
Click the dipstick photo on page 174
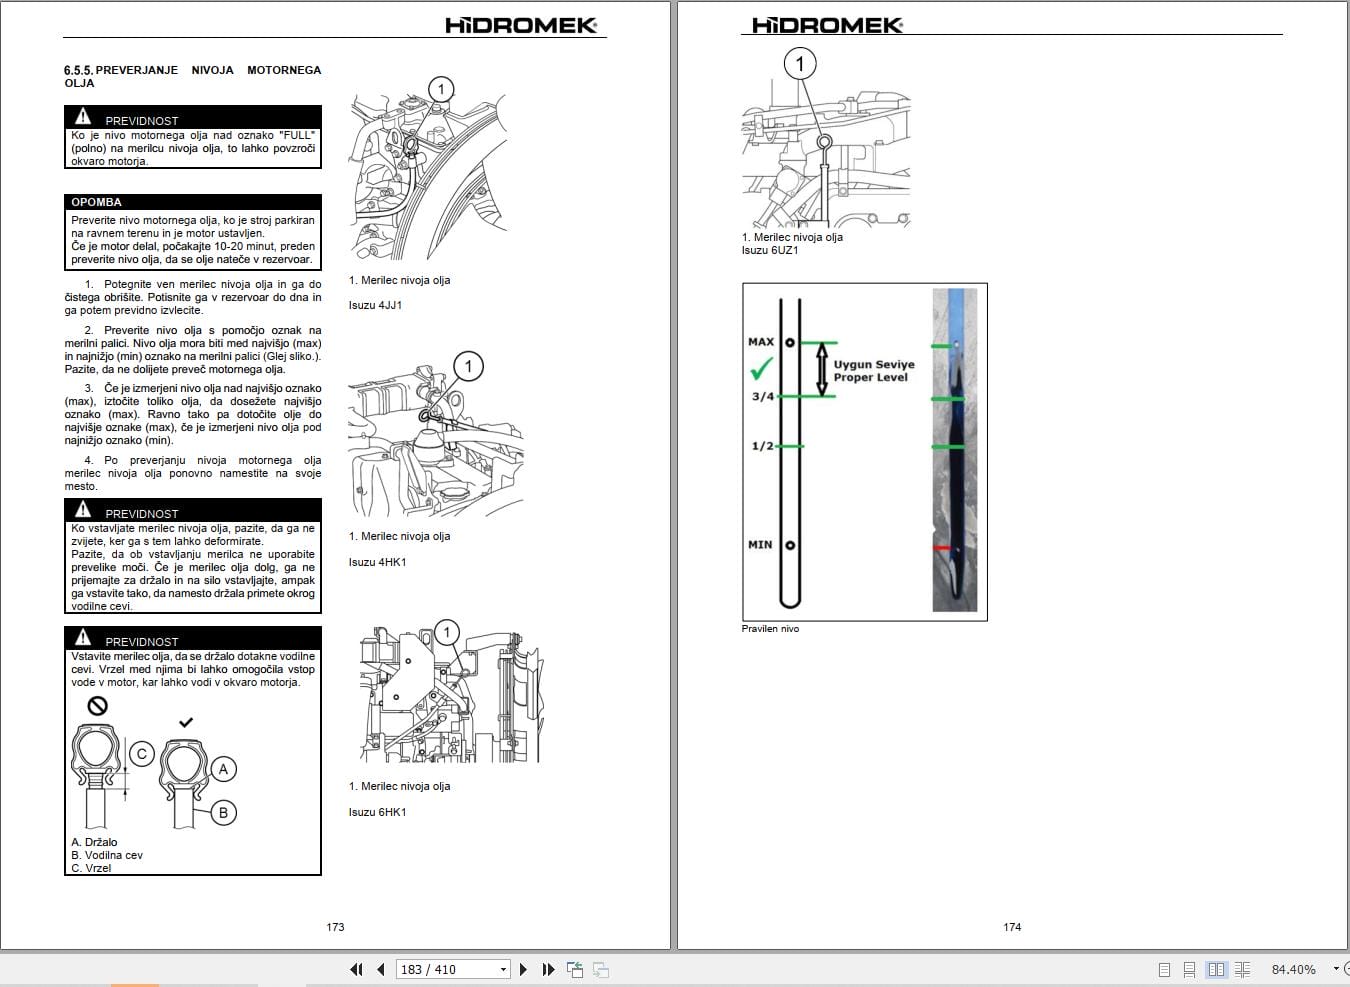954,450
